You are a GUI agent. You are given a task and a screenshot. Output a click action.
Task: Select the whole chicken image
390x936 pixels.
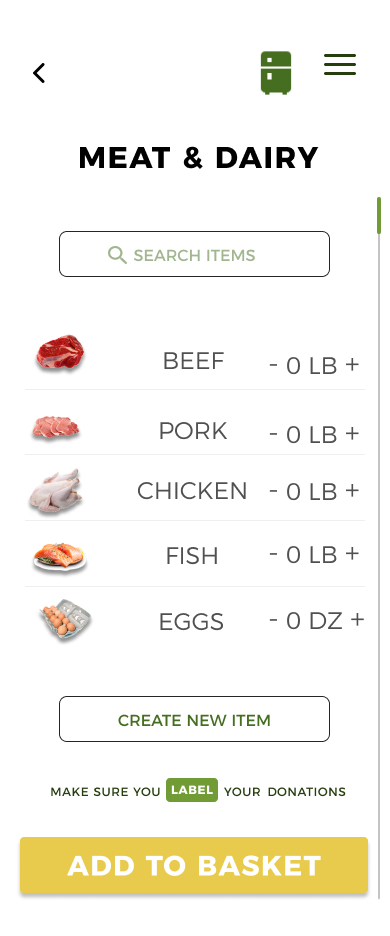tap(56, 491)
